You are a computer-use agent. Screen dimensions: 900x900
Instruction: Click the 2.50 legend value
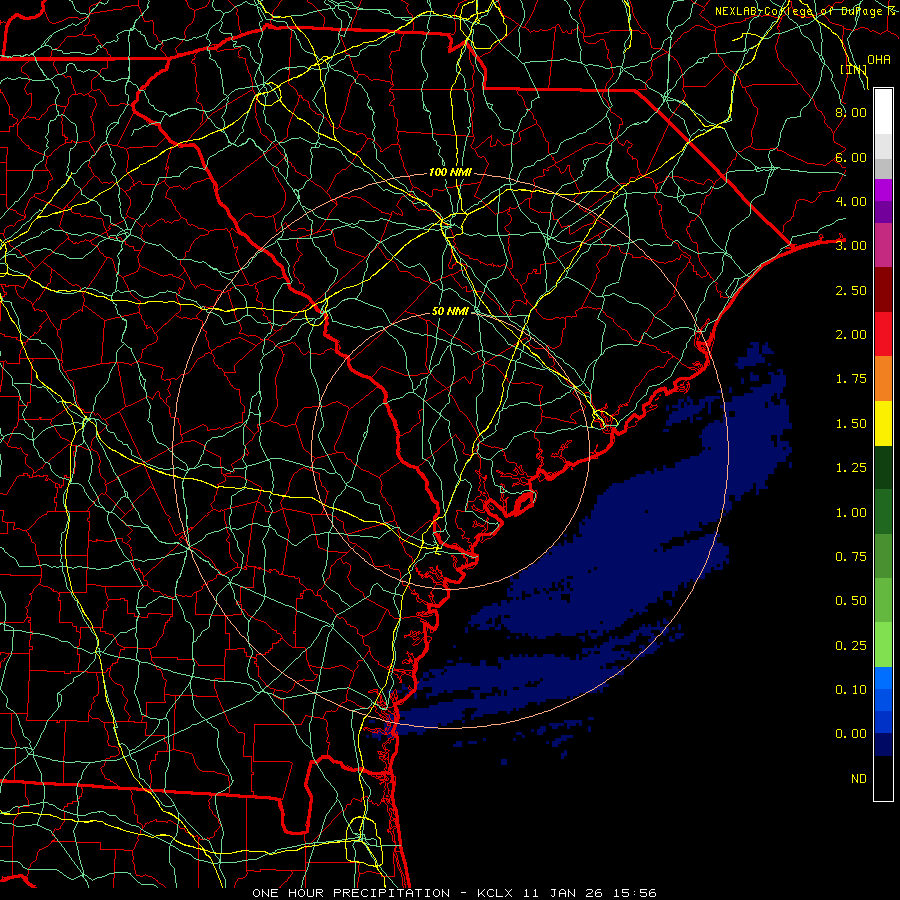851,290
